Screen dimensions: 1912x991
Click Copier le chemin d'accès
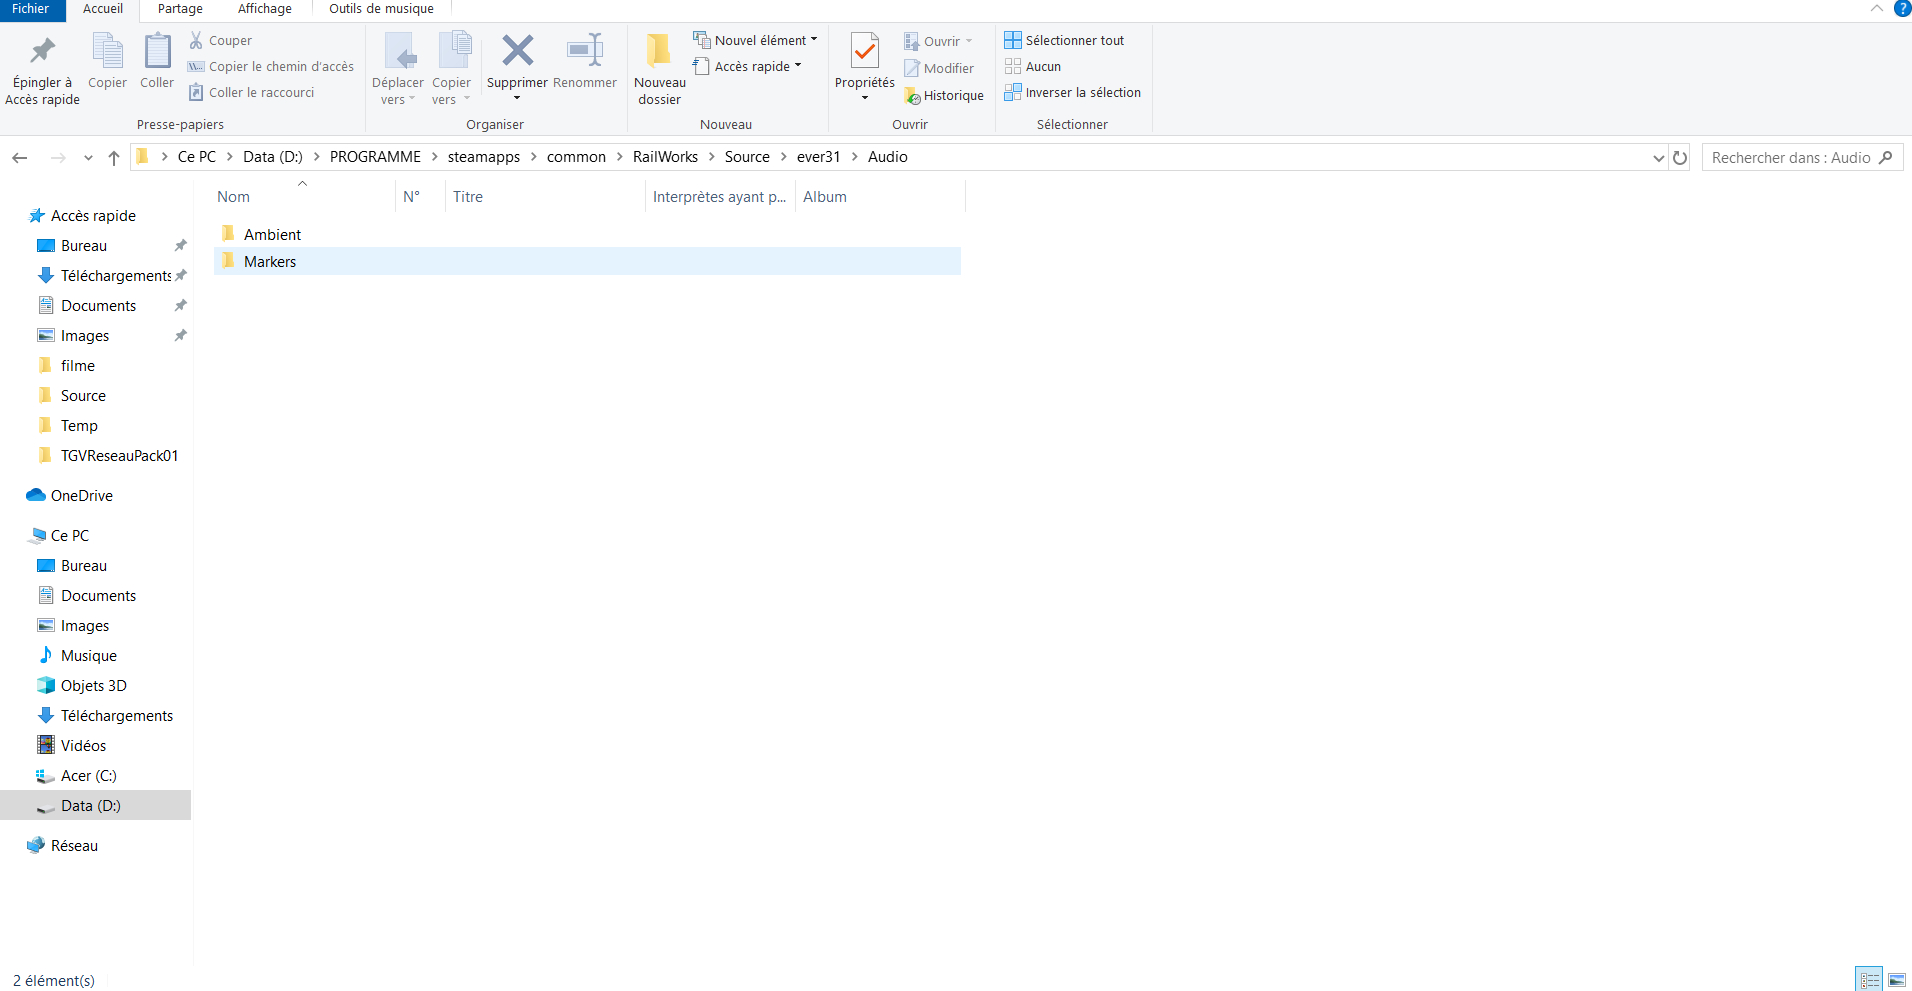[271, 67]
